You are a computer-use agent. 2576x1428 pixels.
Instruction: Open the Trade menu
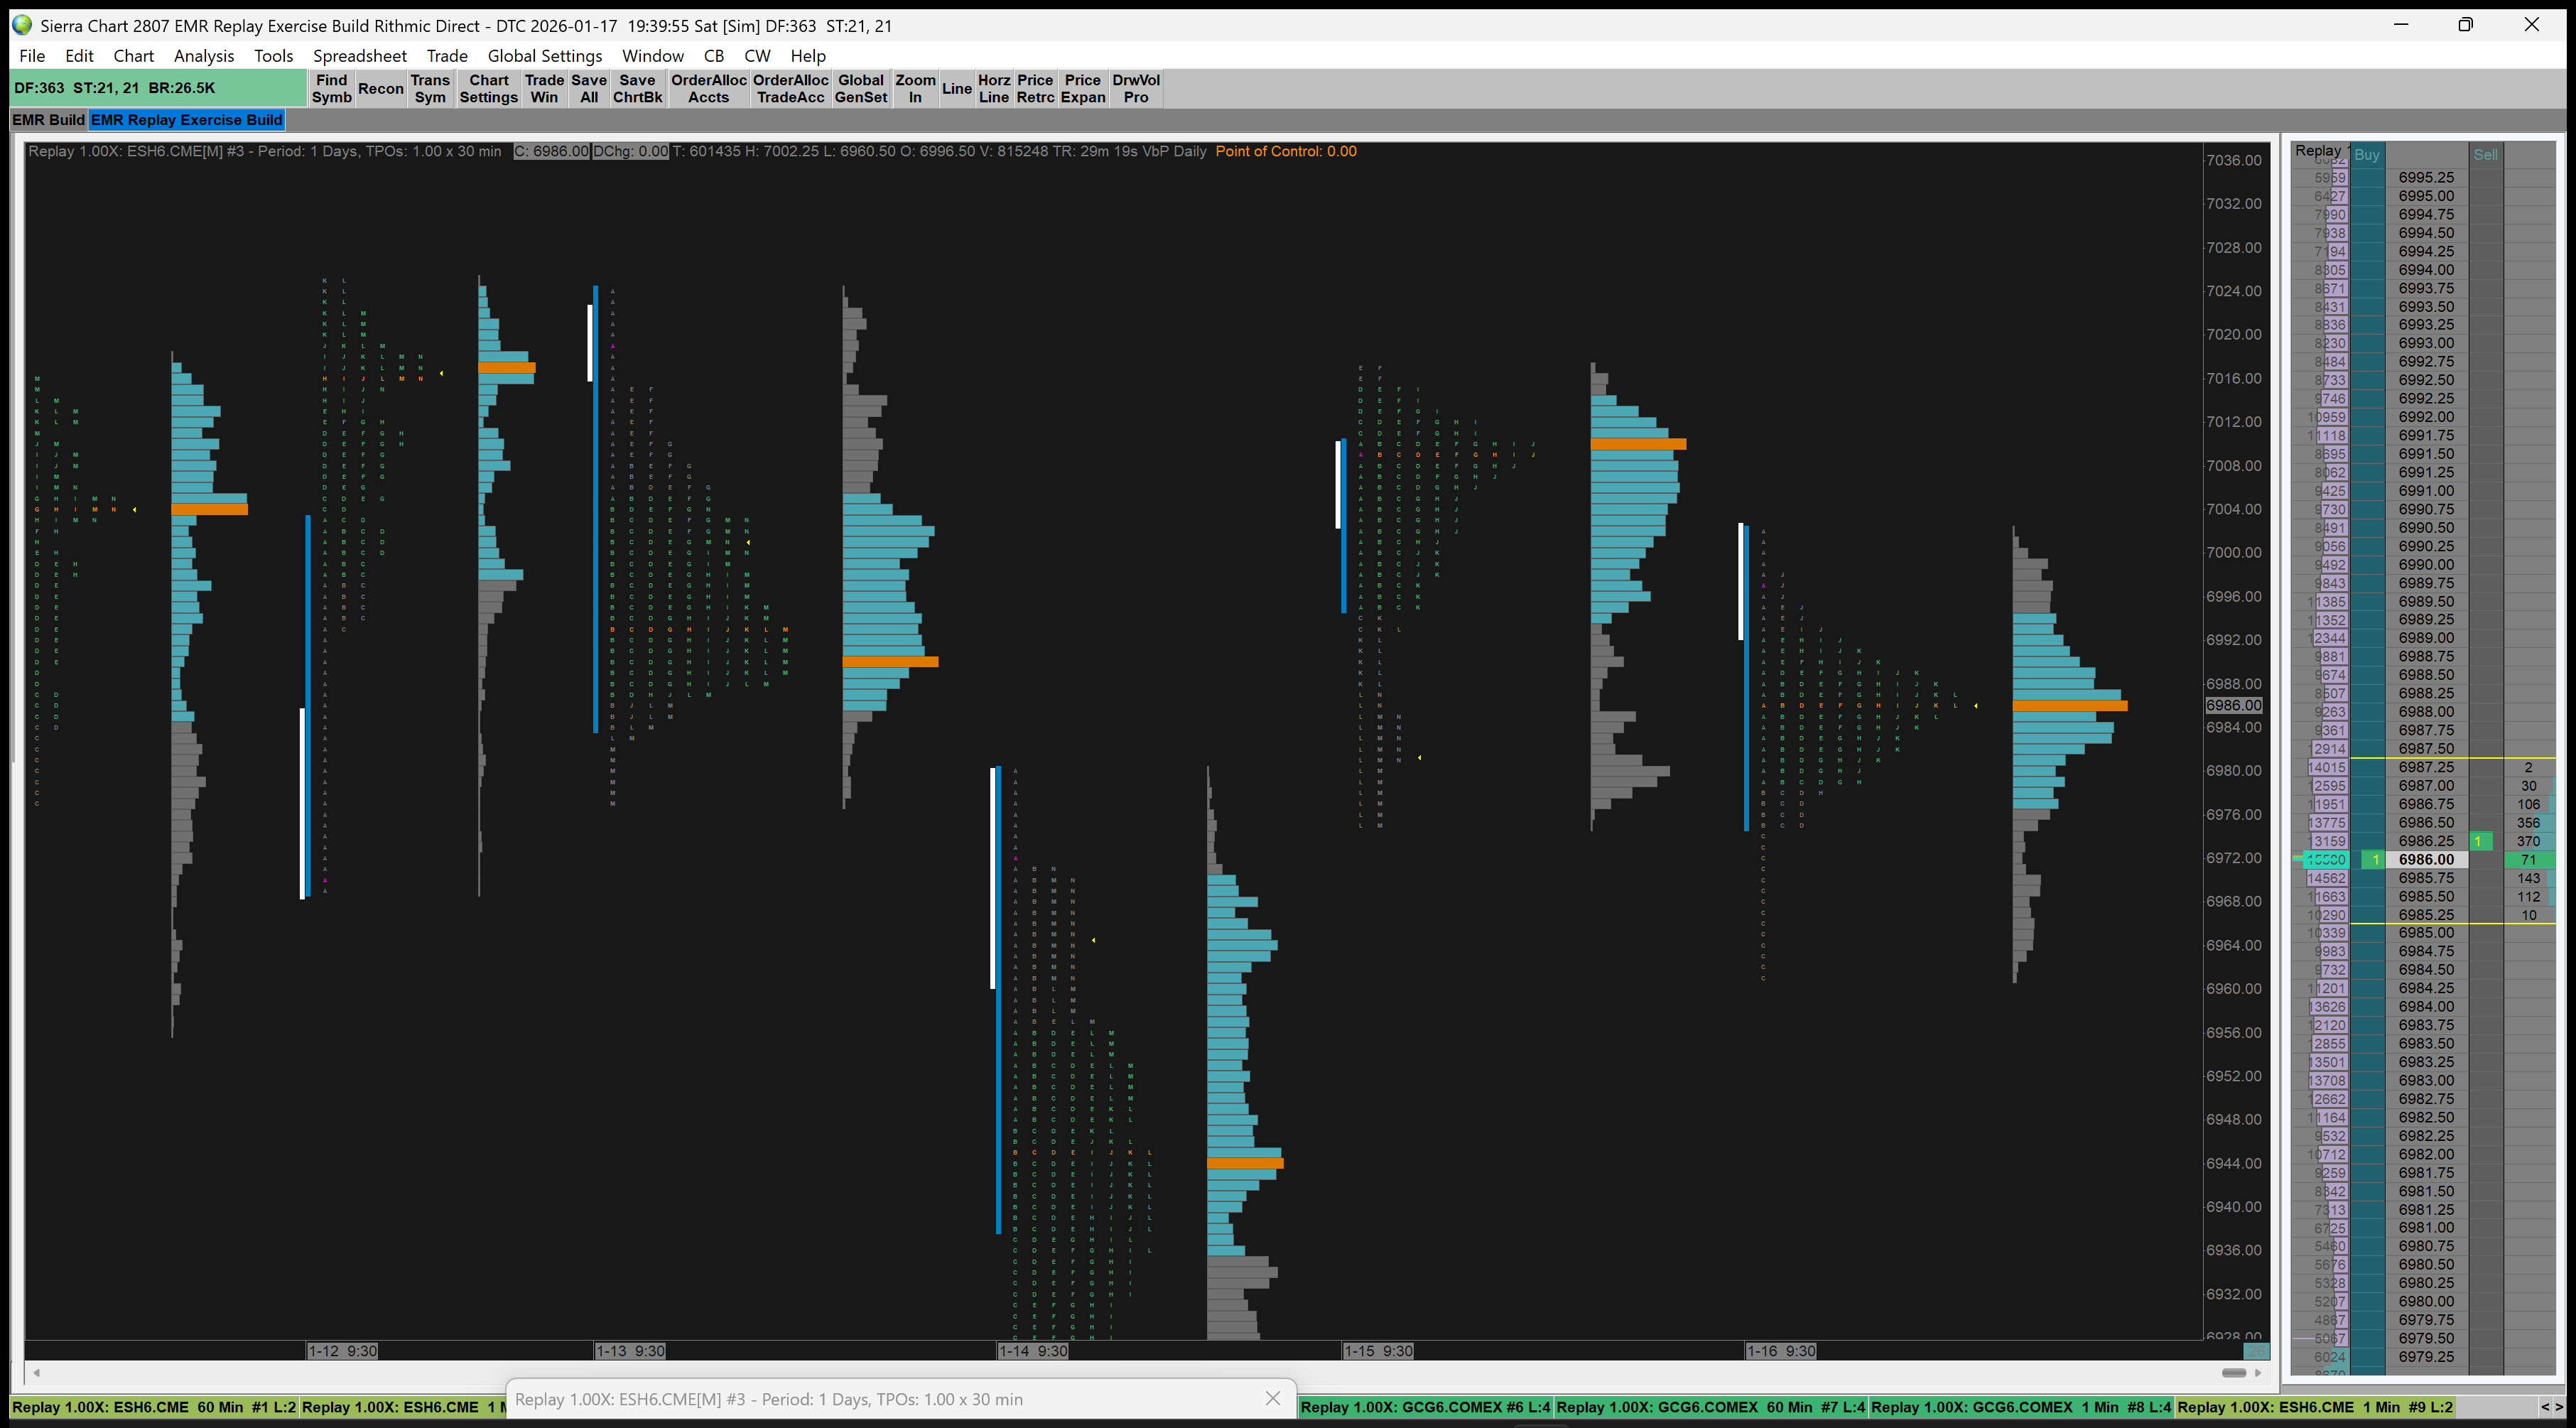coord(447,56)
